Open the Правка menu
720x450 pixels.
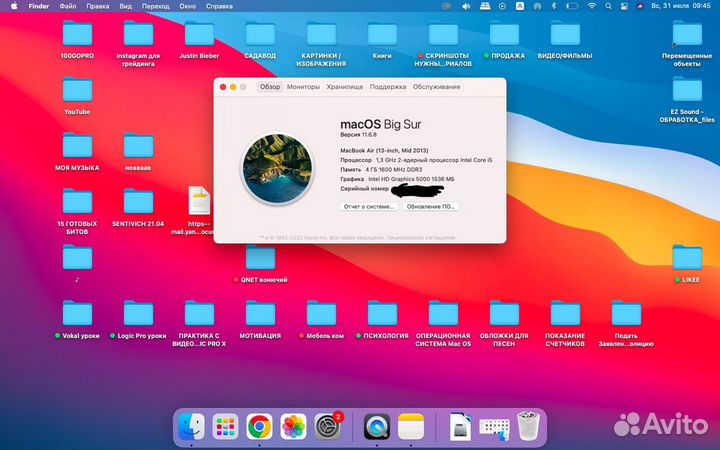tap(98, 6)
